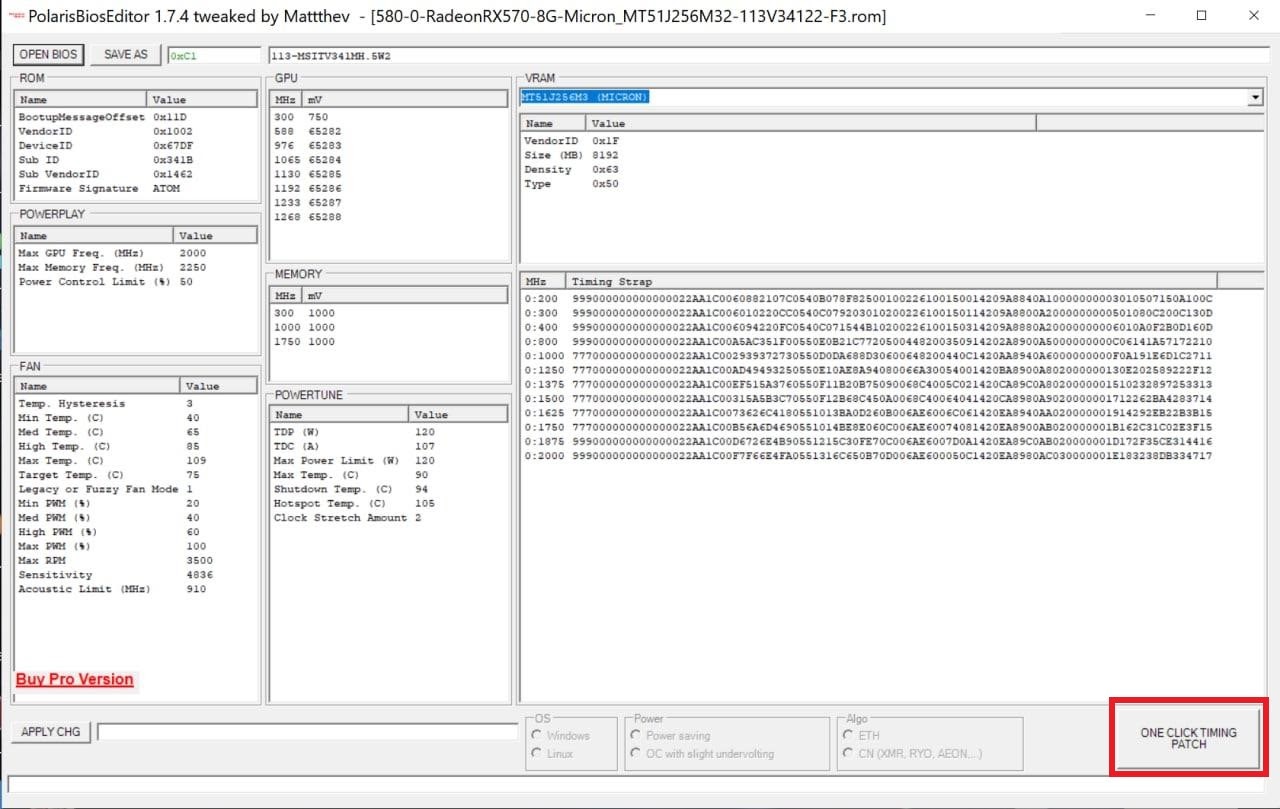The image size is (1280, 809).
Task: Open the Buy Pro Version link
Action: (x=75, y=680)
